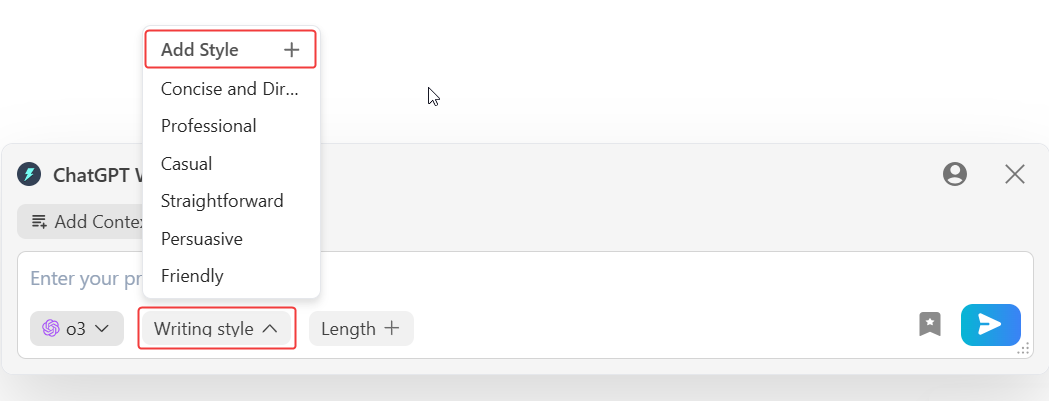Open the user profile account icon

pyautogui.click(x=955, y=174)
